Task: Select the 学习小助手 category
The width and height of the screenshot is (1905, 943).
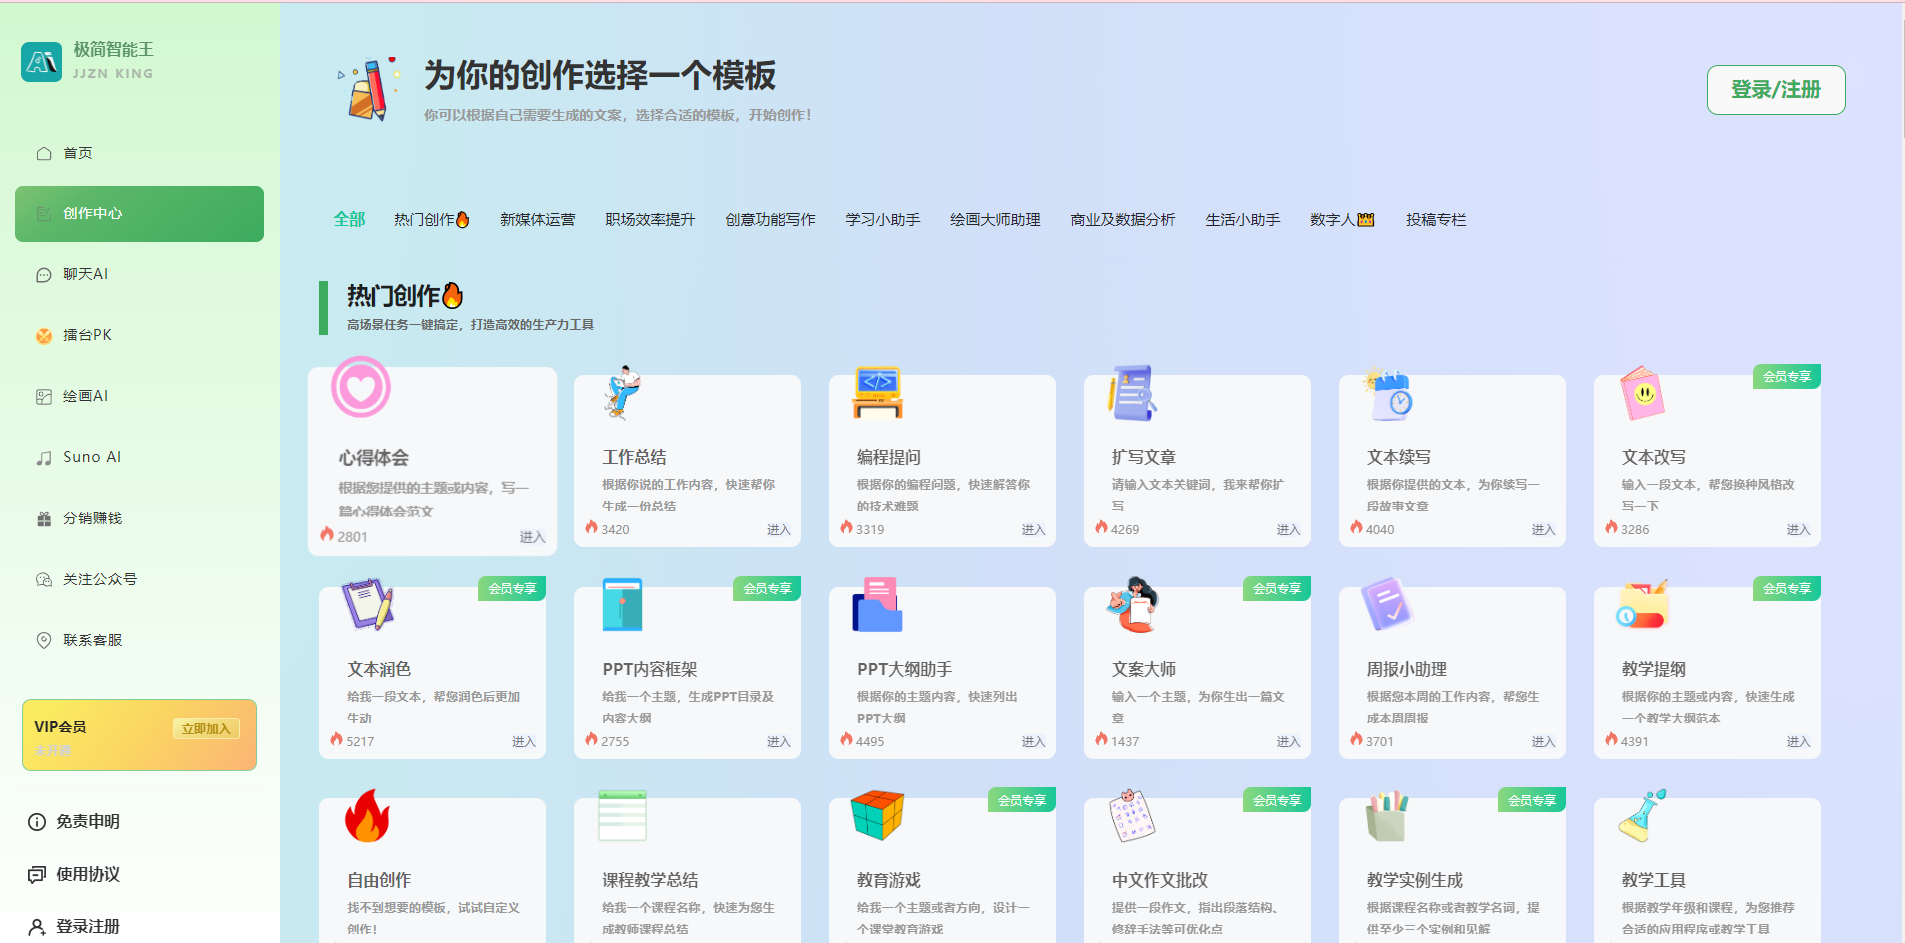Action: (882, 220)
